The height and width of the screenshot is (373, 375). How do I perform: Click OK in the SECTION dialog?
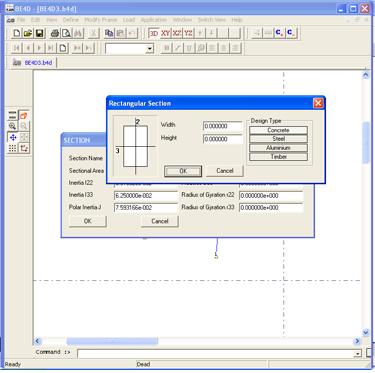pyautogui.click(x=88, y=221)
